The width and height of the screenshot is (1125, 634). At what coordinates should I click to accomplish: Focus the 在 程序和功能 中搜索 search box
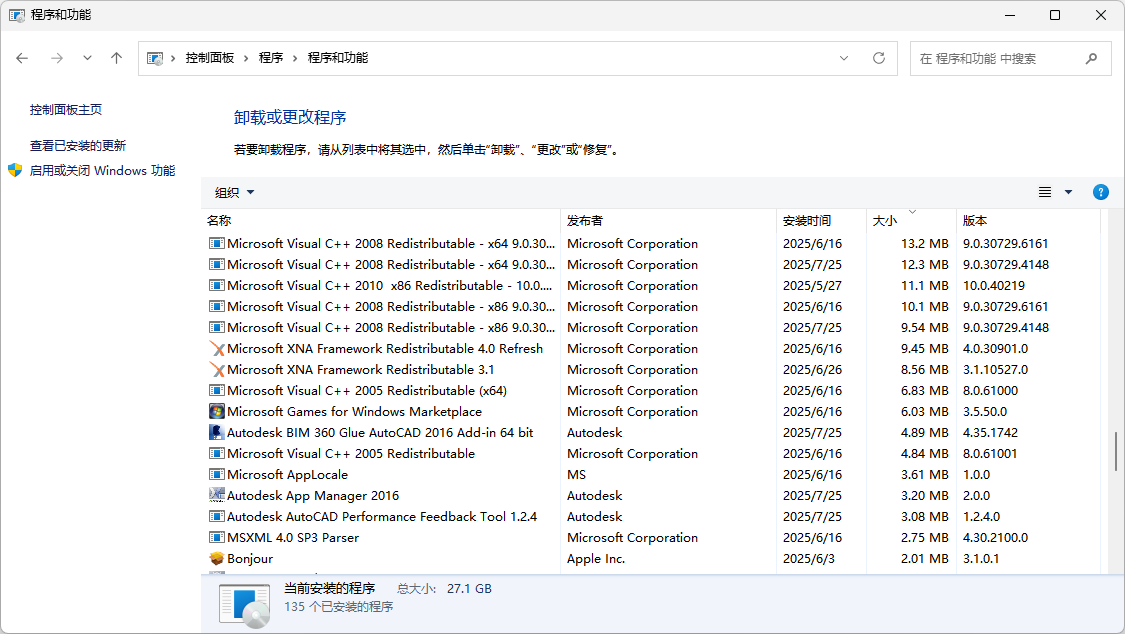tap(1010, 58)
